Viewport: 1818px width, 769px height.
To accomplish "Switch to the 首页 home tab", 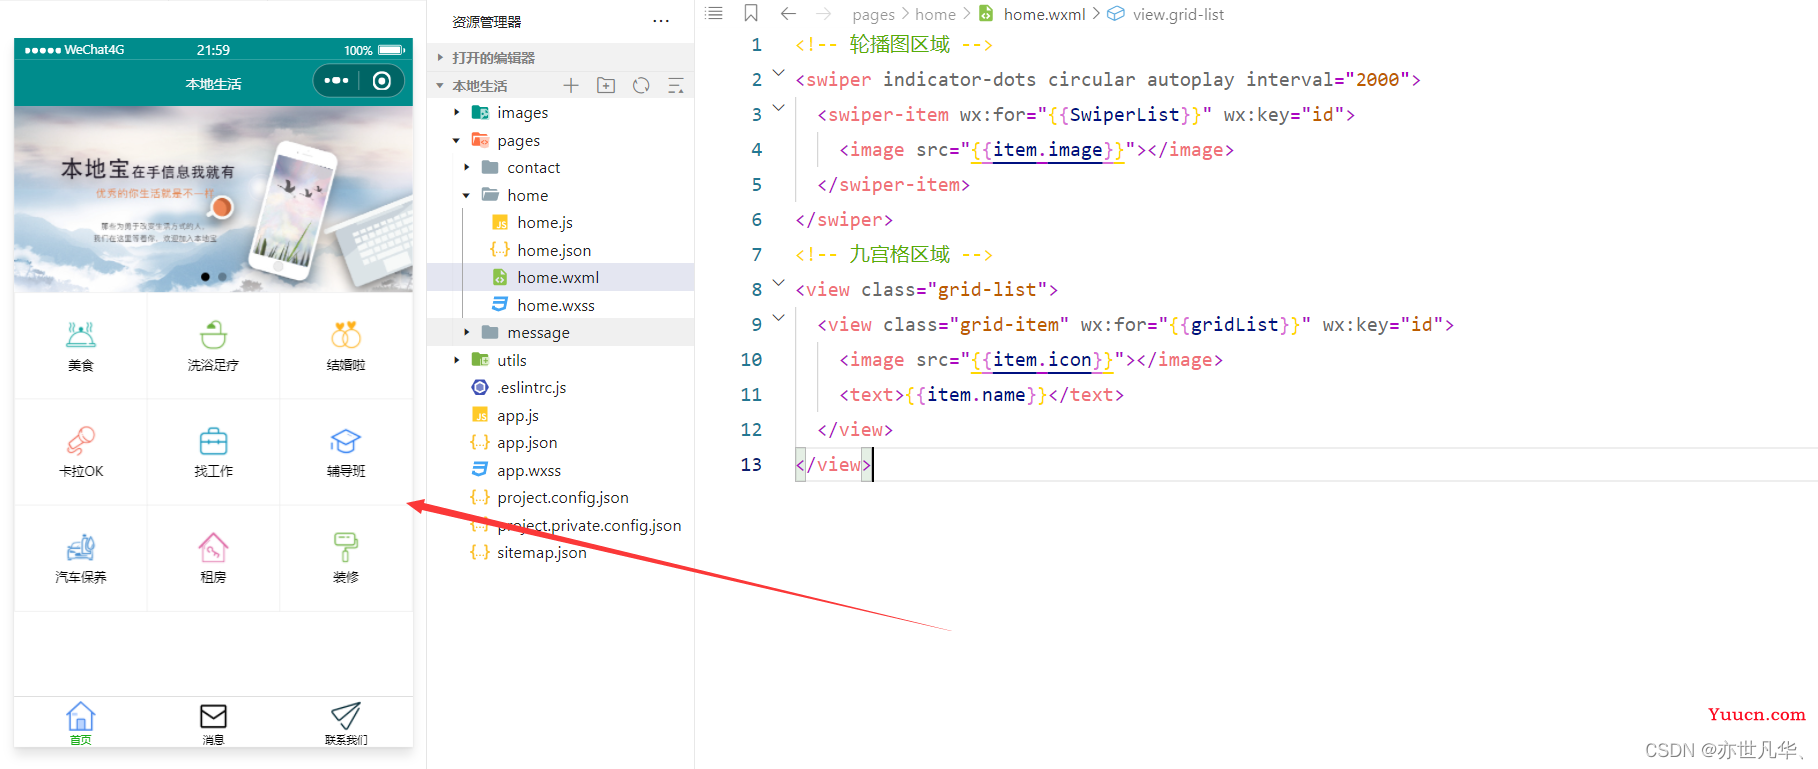I will (81, 723).
